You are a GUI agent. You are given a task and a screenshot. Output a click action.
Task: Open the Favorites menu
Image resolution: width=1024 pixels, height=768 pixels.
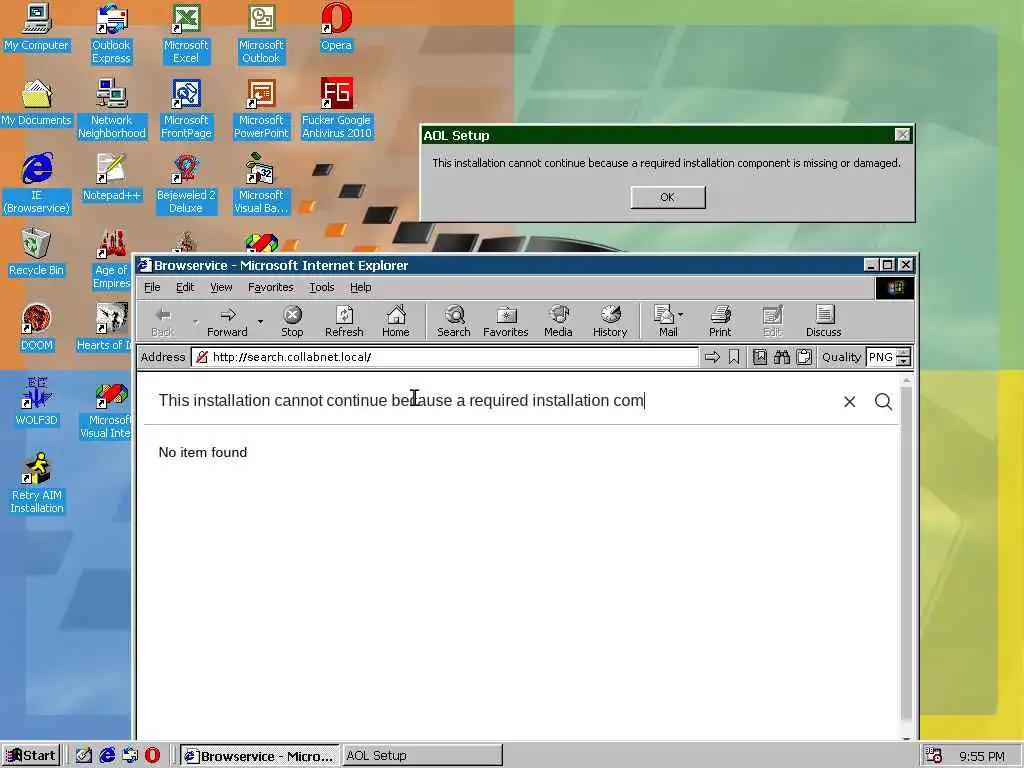[x=270, y=287]
